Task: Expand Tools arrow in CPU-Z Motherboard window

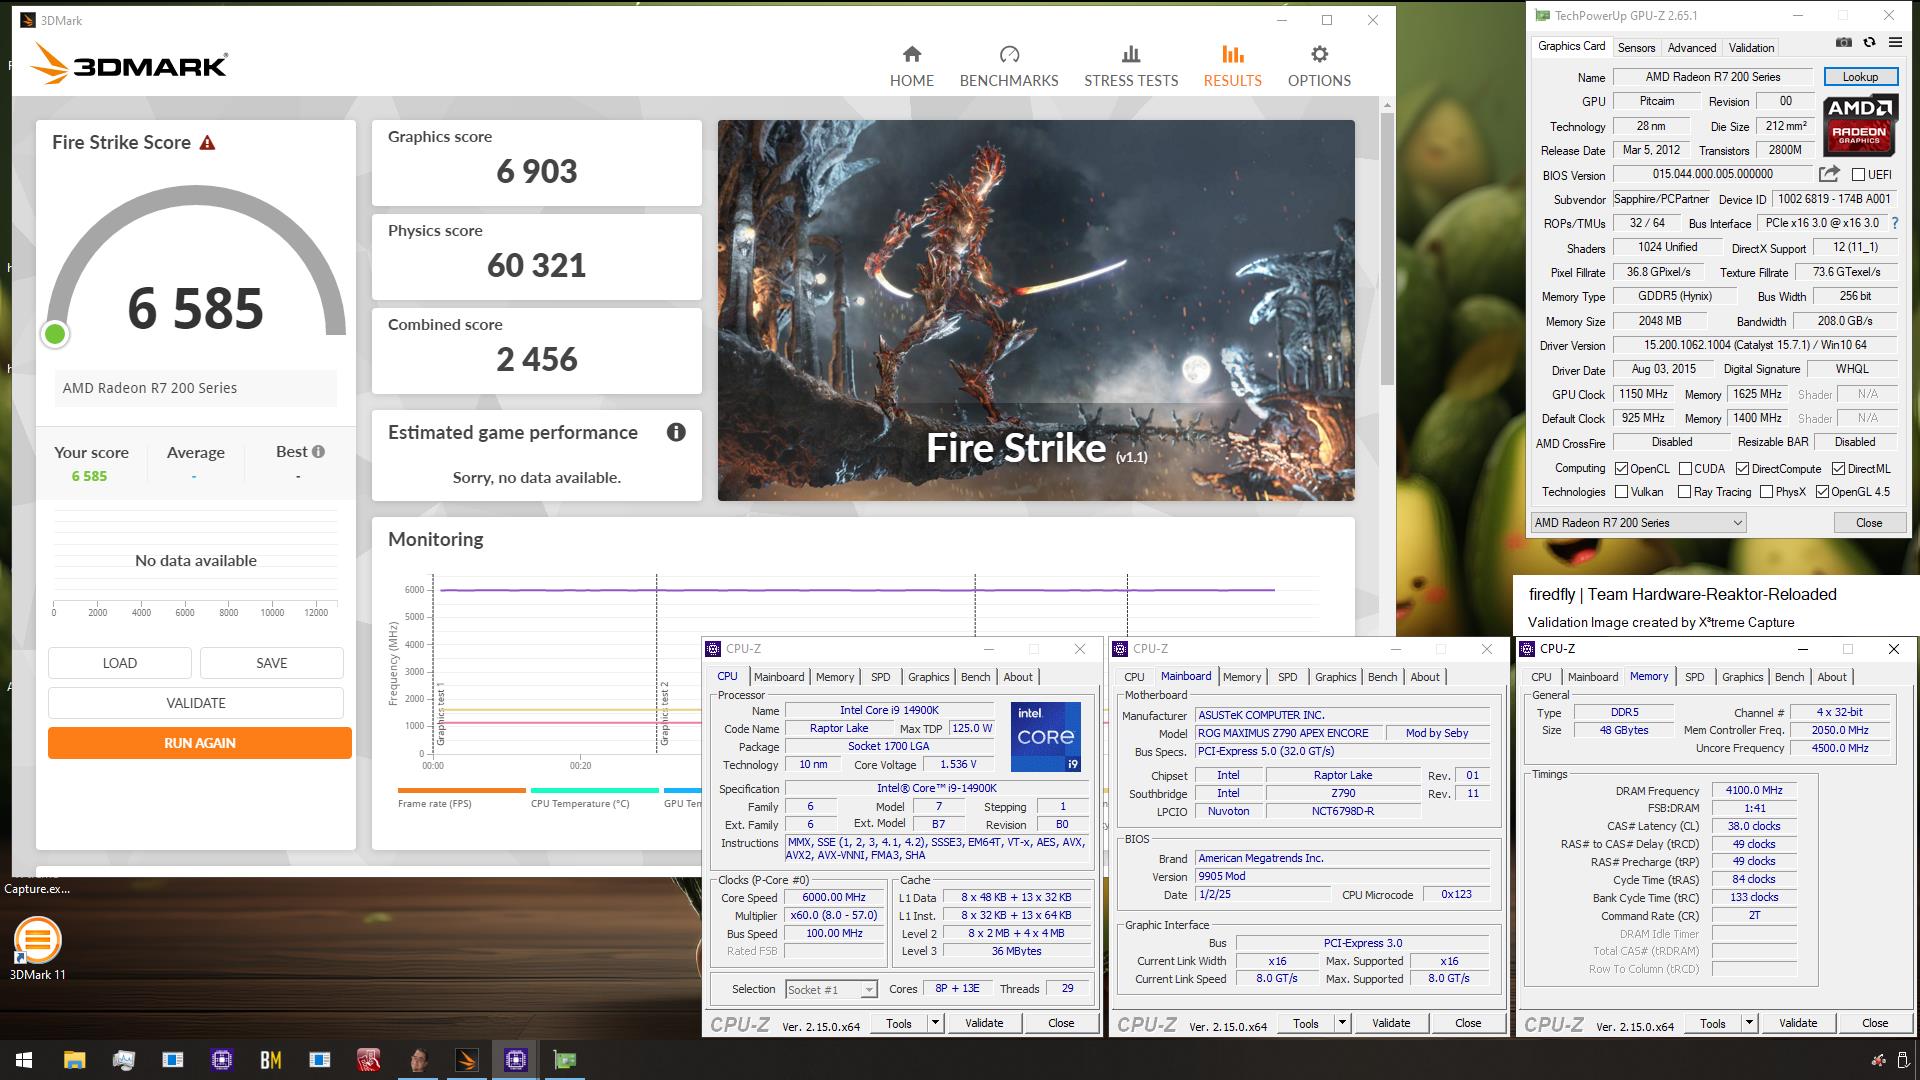Action: tap(1342, 1023)
